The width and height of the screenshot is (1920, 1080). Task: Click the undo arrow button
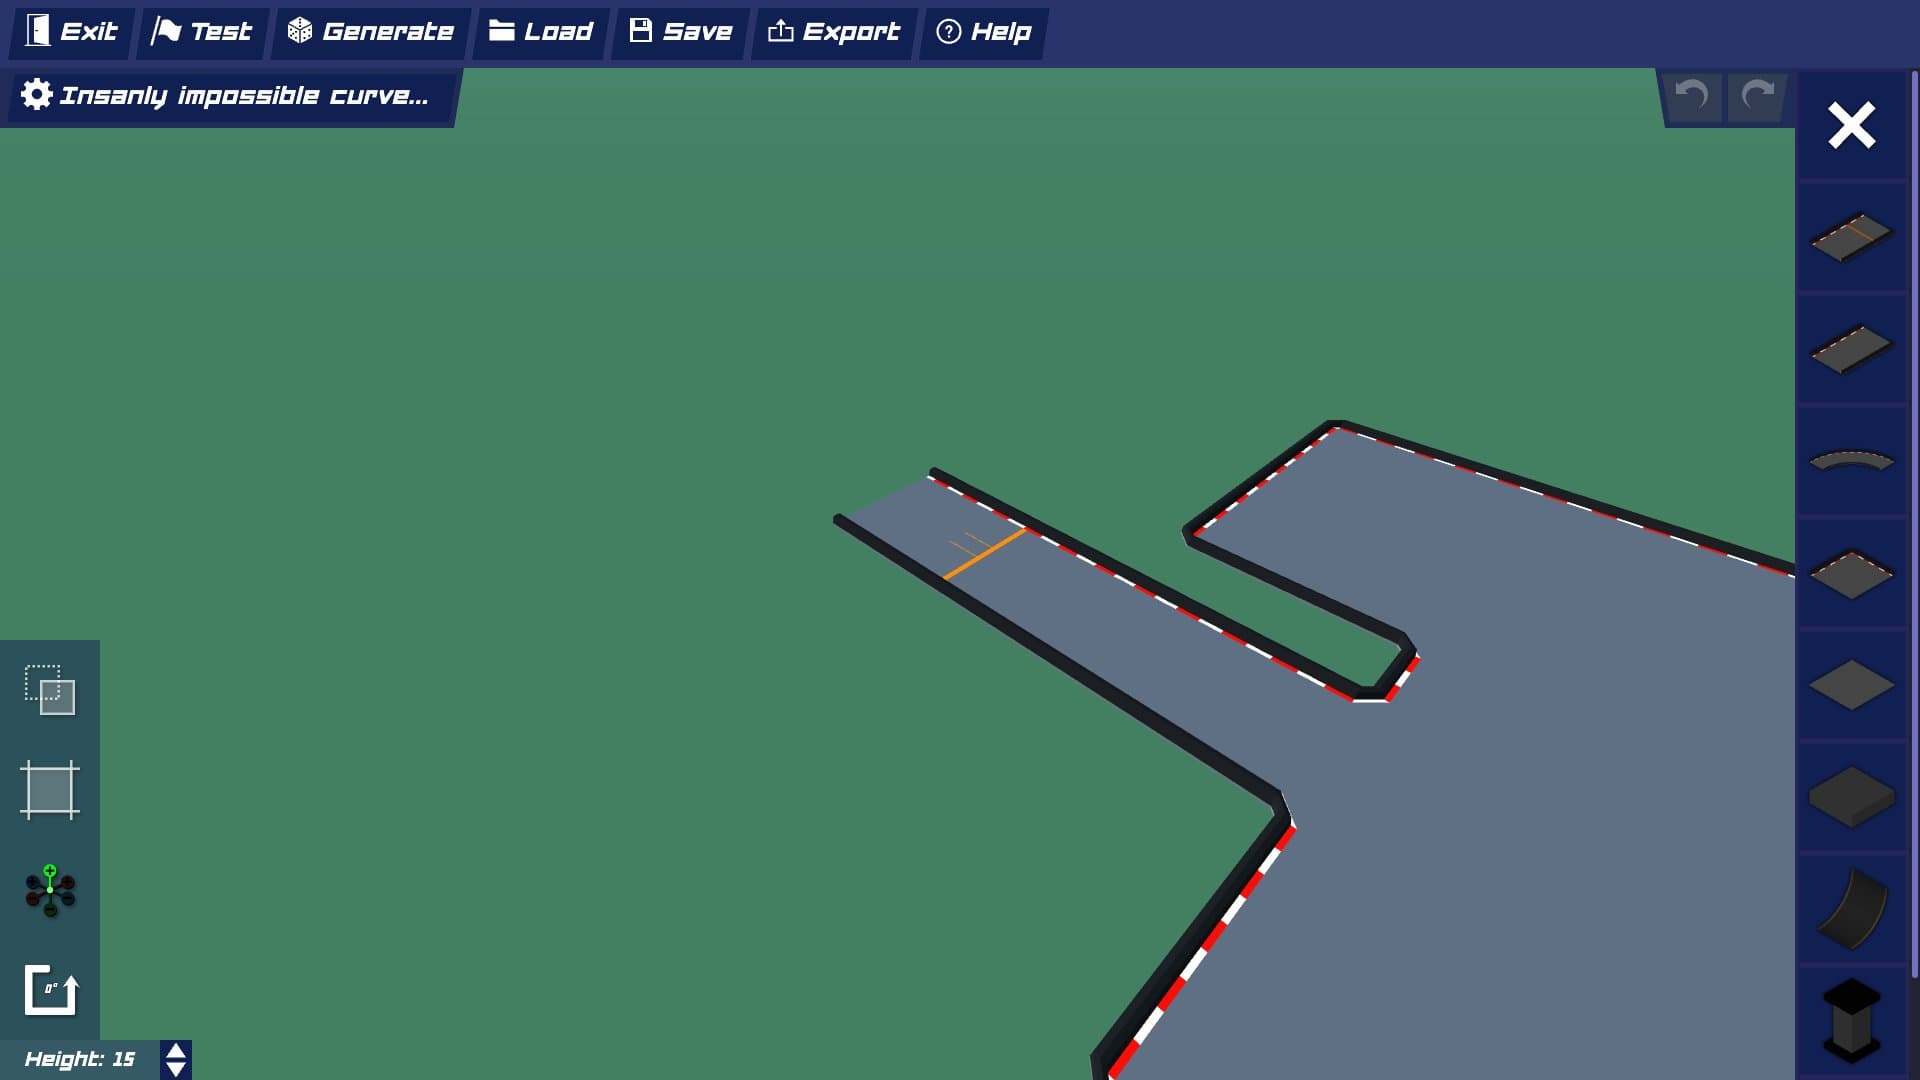1691,96
